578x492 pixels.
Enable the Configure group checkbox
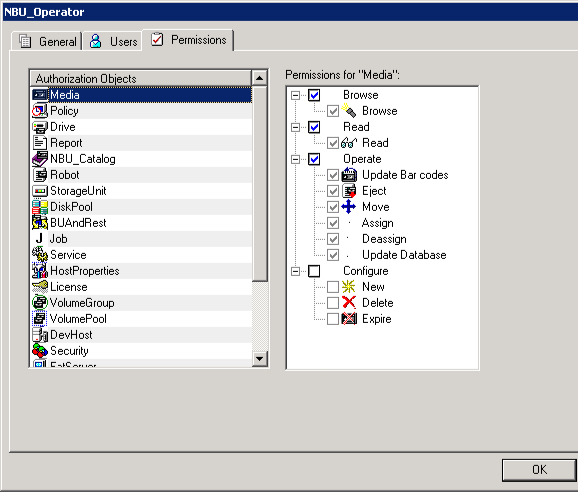(x=314, y=271)
